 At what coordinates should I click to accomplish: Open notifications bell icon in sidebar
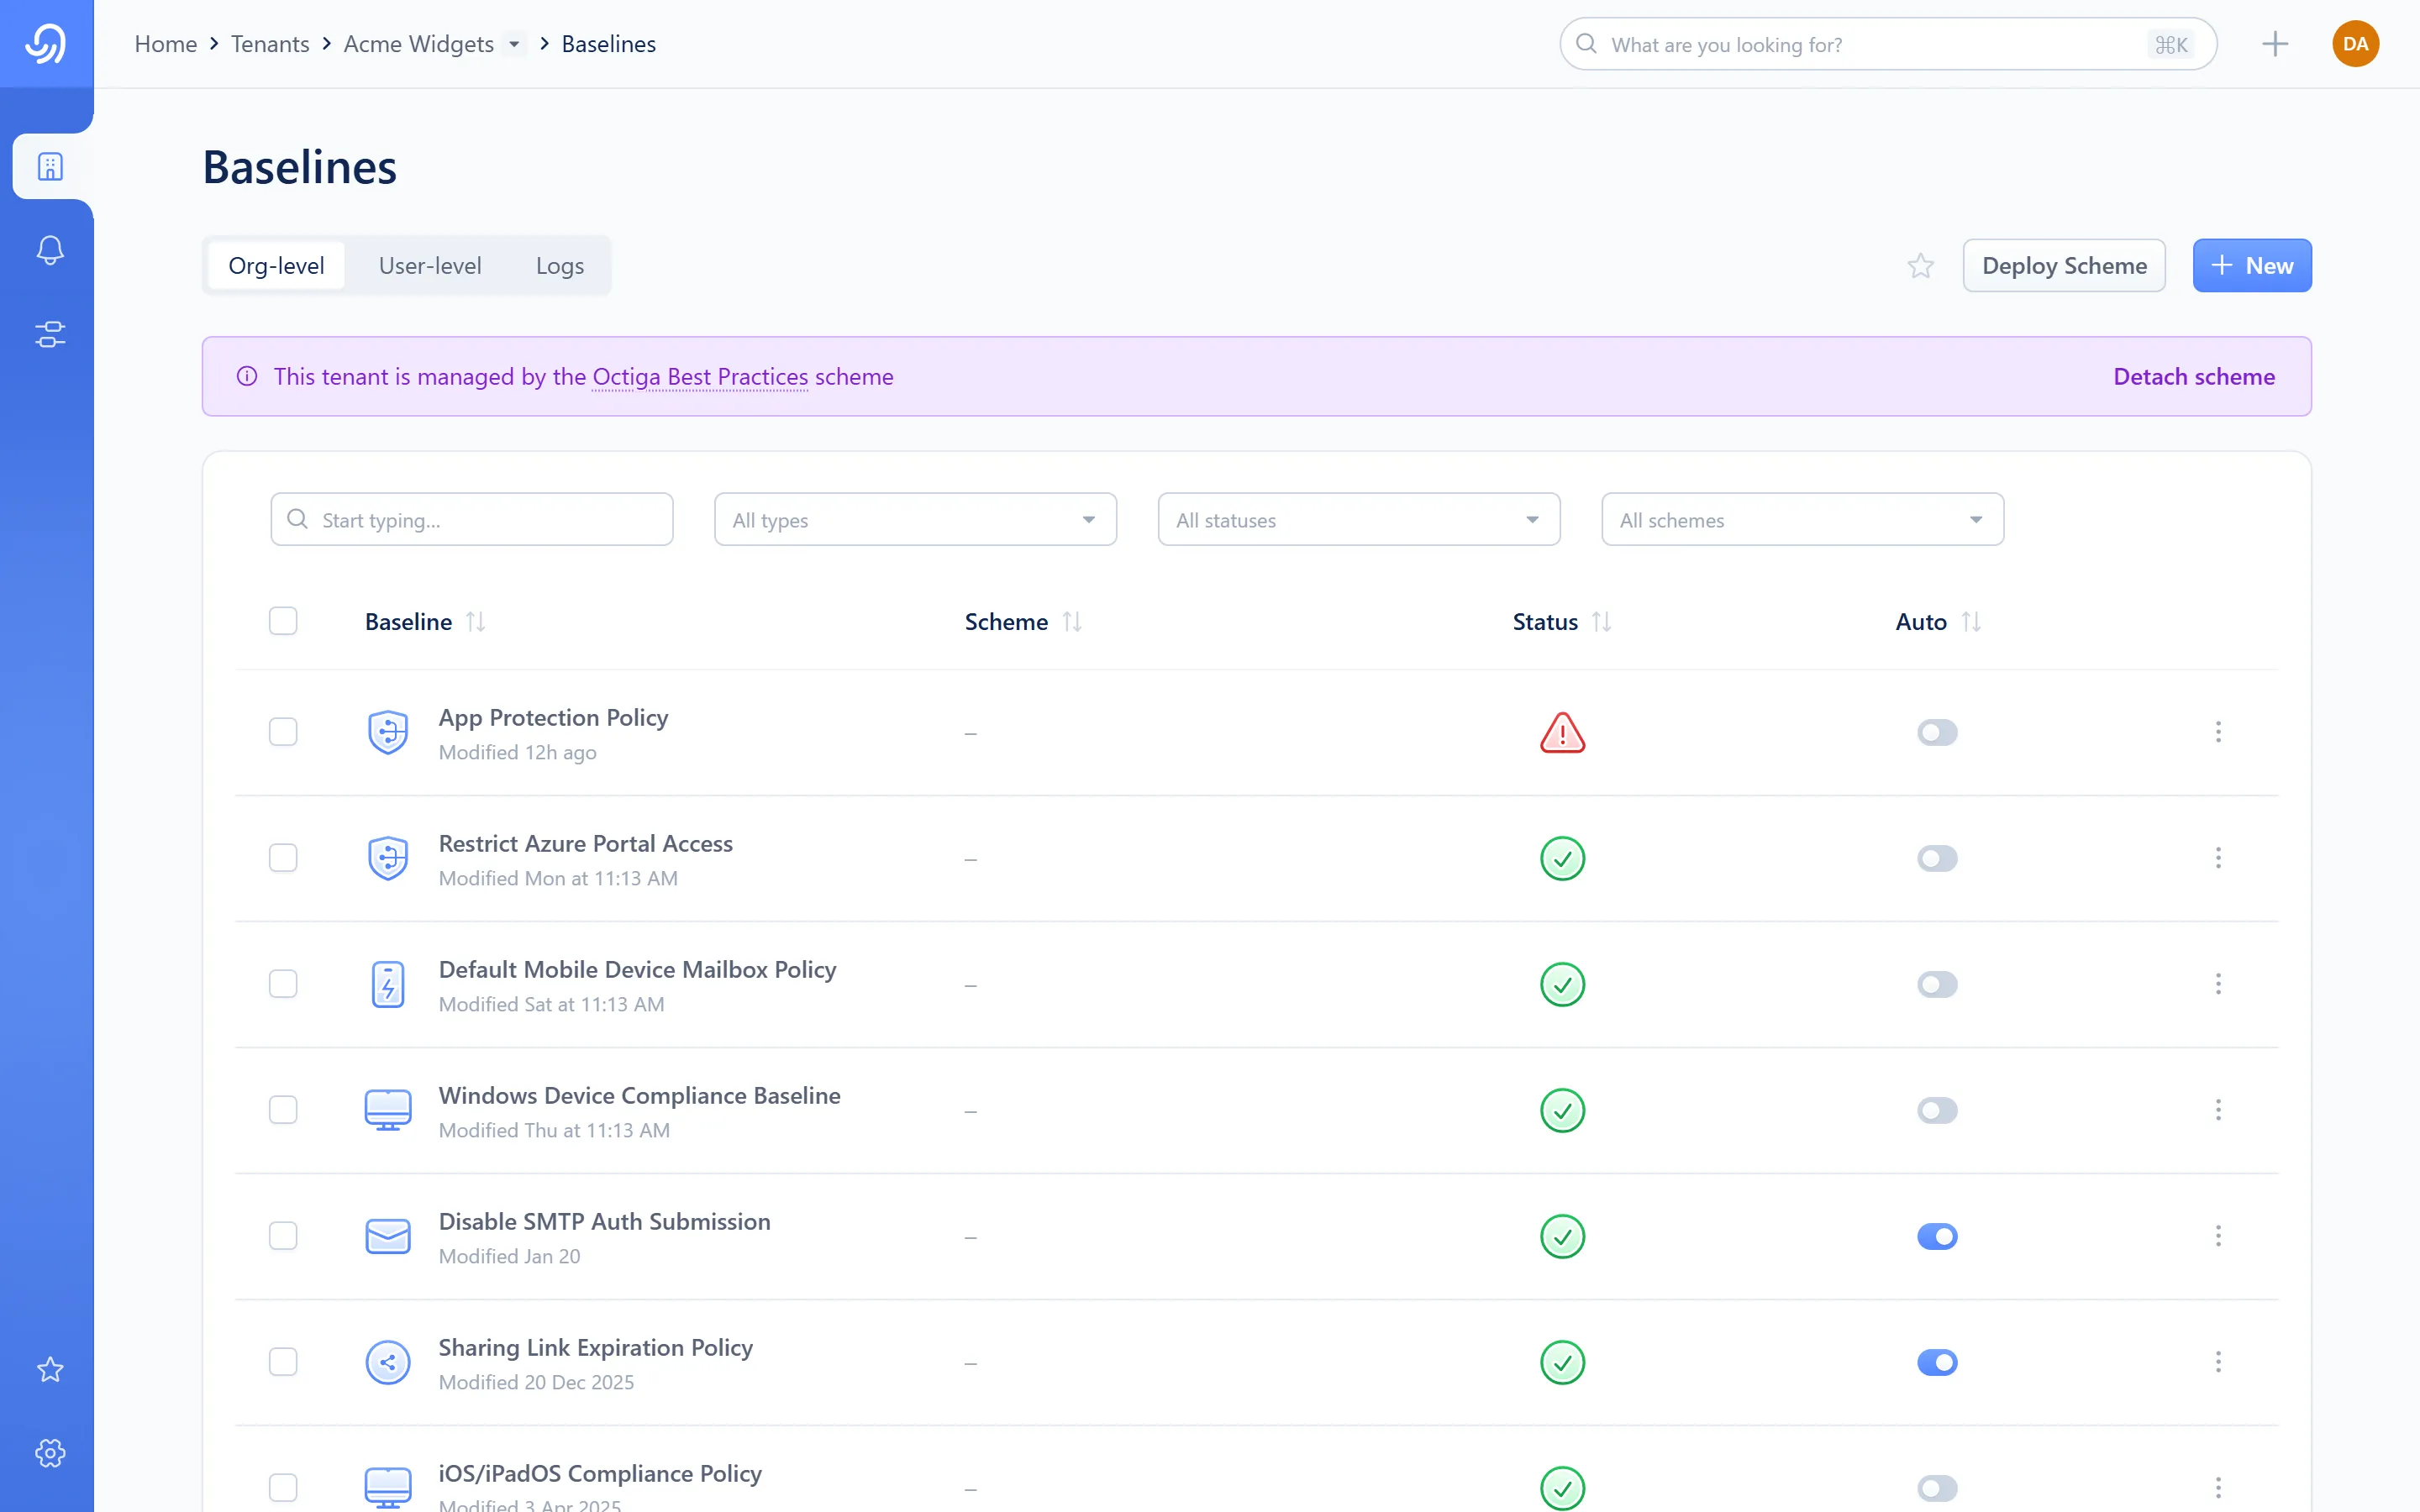click(50, 250)
